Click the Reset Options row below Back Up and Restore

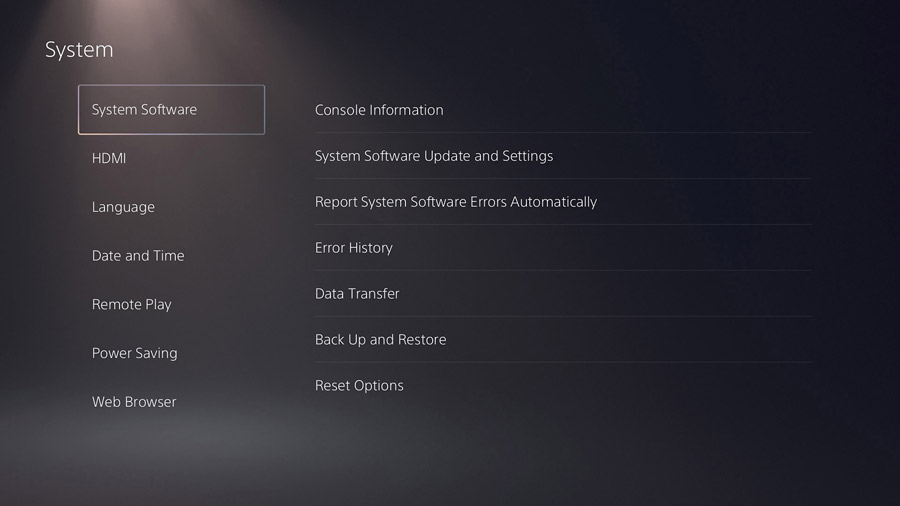359,386
